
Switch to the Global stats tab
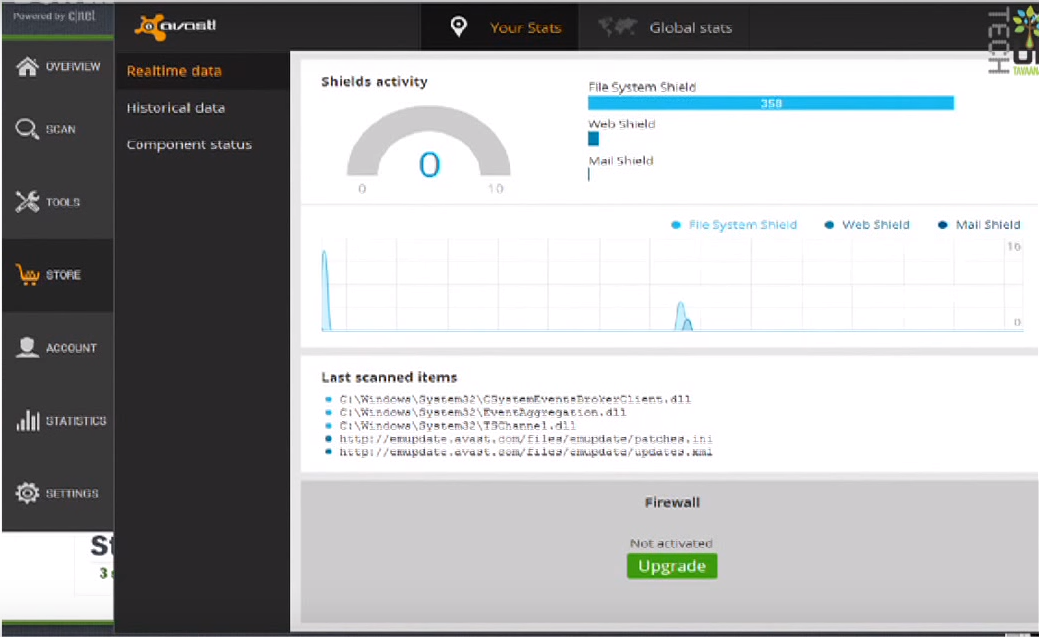tap(664, 27)
